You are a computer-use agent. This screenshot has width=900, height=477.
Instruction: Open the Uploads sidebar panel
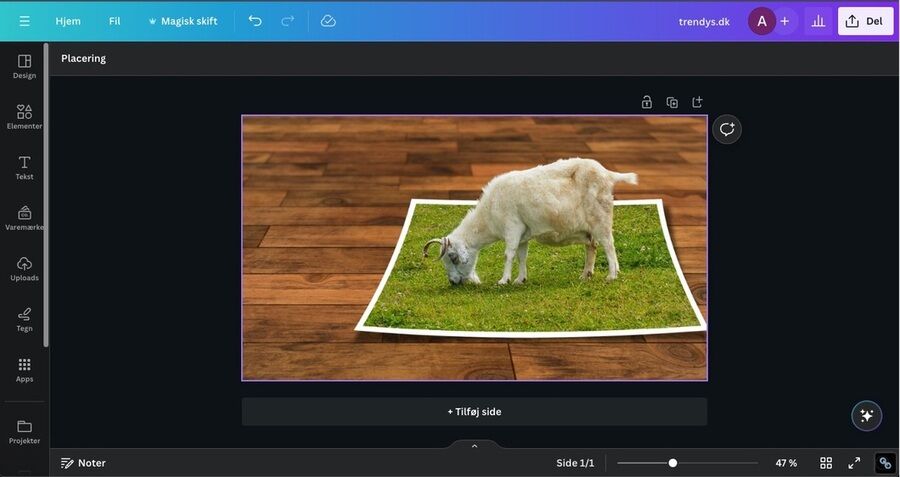[24, 269]
